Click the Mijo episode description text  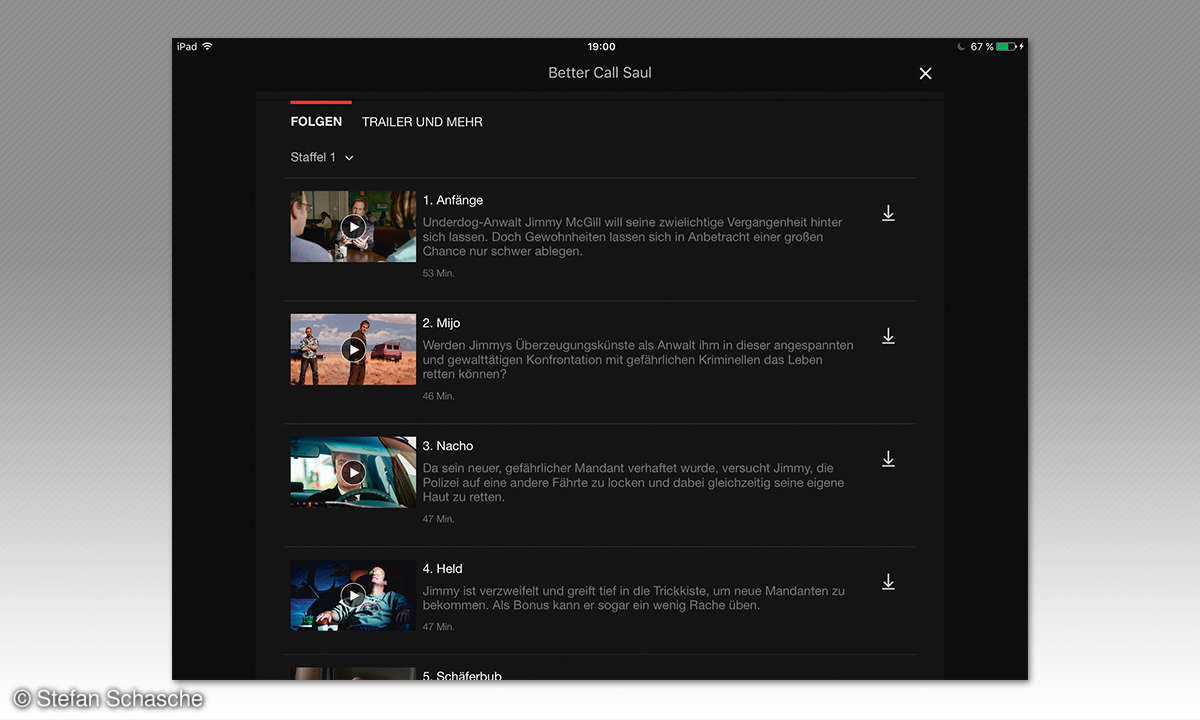(638, 360)
